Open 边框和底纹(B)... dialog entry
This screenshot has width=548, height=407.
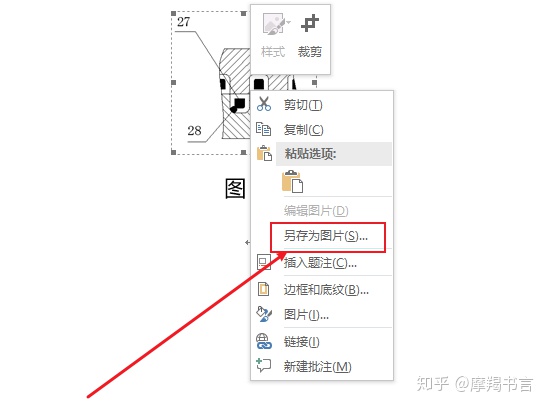click(x=326, y=290)
